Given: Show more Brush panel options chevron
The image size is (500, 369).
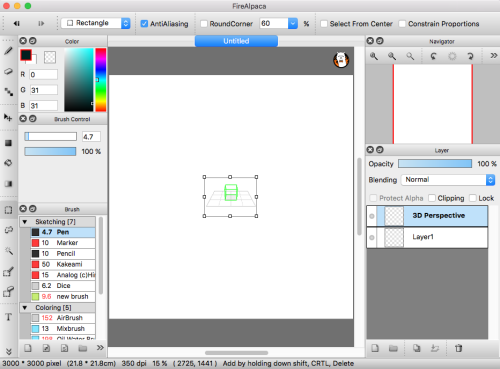Looking at the screenshot, I should click(100, 348).
